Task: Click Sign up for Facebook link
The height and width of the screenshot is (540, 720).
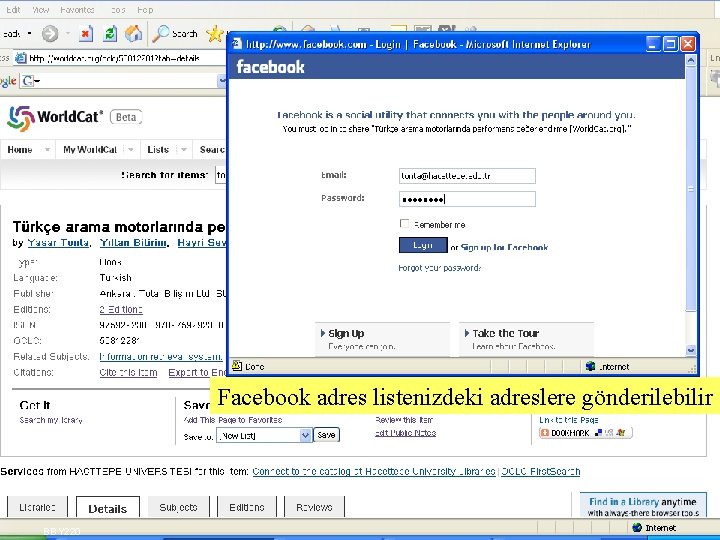Action: coord(504,248)
